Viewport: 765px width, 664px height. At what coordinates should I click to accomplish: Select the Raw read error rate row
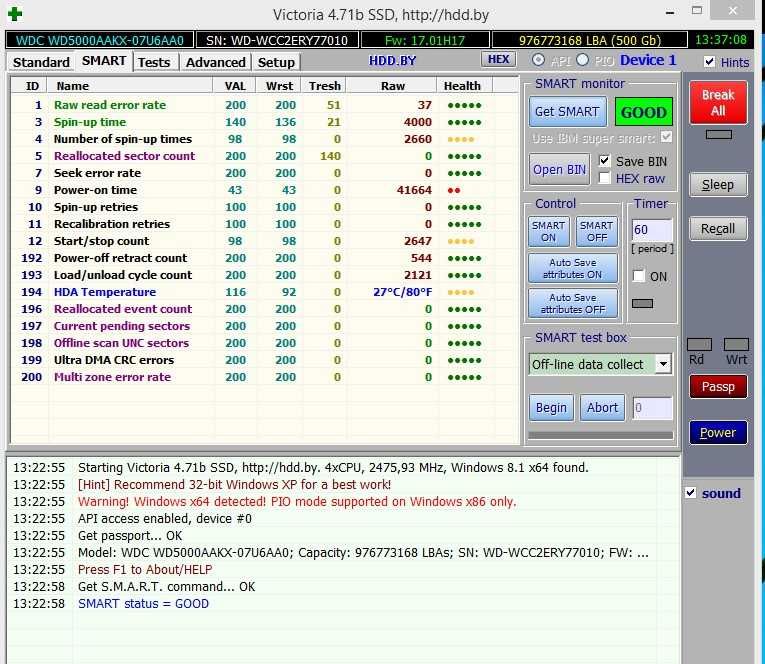263,105
